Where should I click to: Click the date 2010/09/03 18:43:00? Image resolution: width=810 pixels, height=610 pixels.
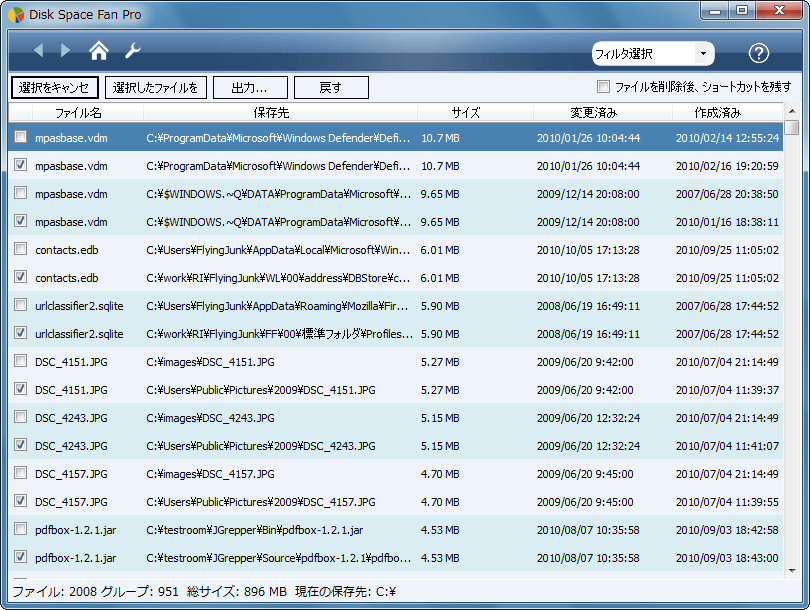727,558
